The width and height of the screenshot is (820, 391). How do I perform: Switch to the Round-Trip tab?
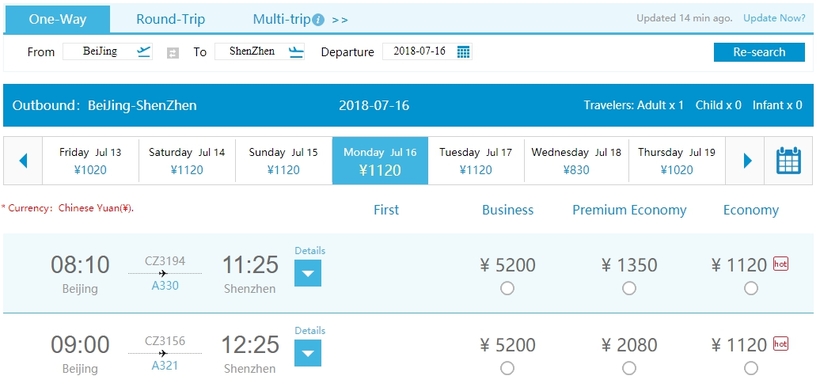pyautogui.click(x=170, y=19)
